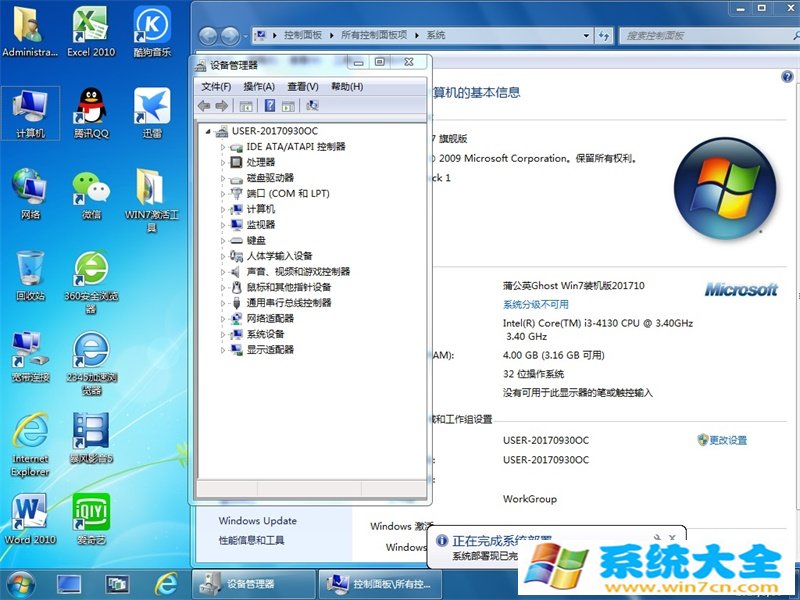
Task: Click scan for hardware changes toolbar icon
Action: (312, 105)
